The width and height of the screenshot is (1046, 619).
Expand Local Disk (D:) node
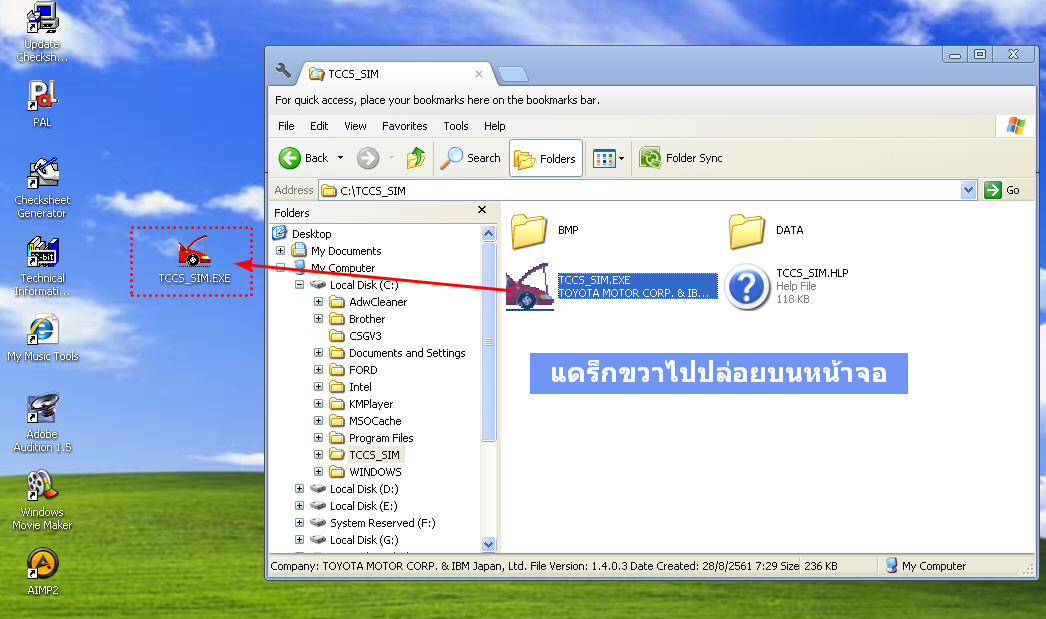(300, 489)
